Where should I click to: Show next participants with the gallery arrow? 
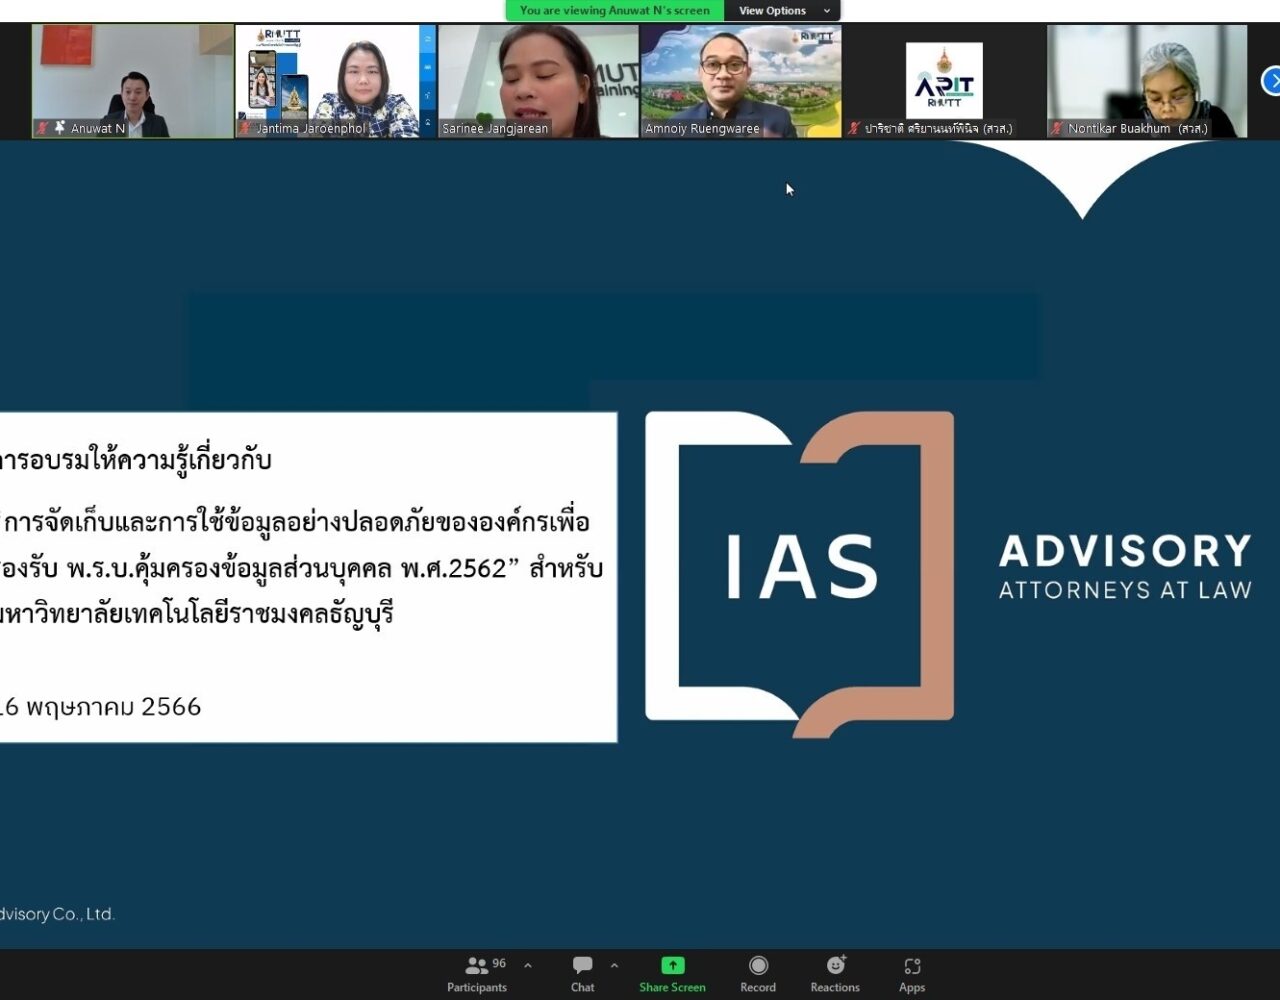pyautogui.click(x=1271, y=81)
